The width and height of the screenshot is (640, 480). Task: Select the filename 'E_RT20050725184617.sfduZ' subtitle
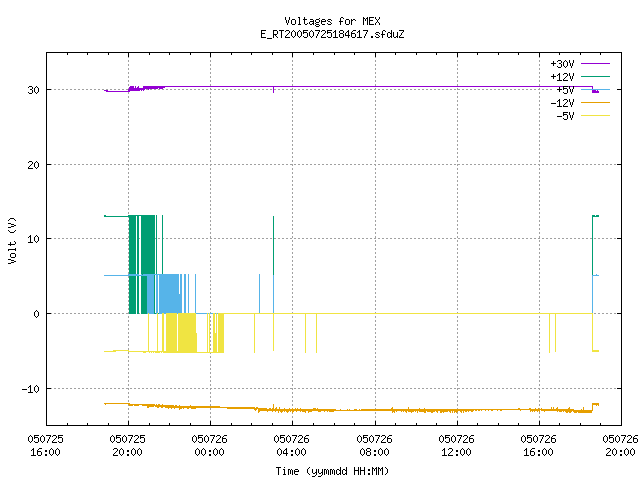click(332, 34)
